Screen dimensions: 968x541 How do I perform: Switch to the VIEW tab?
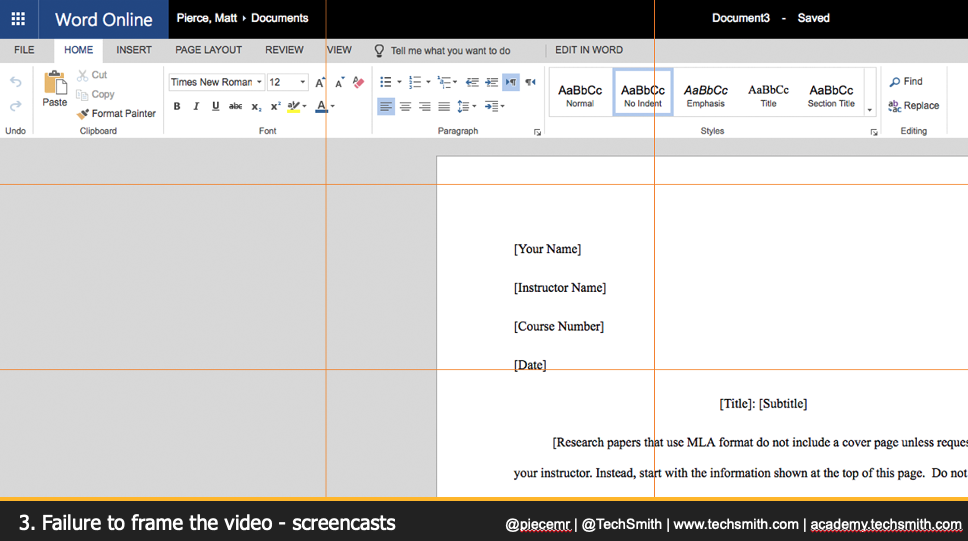click(x=339, y=50)
